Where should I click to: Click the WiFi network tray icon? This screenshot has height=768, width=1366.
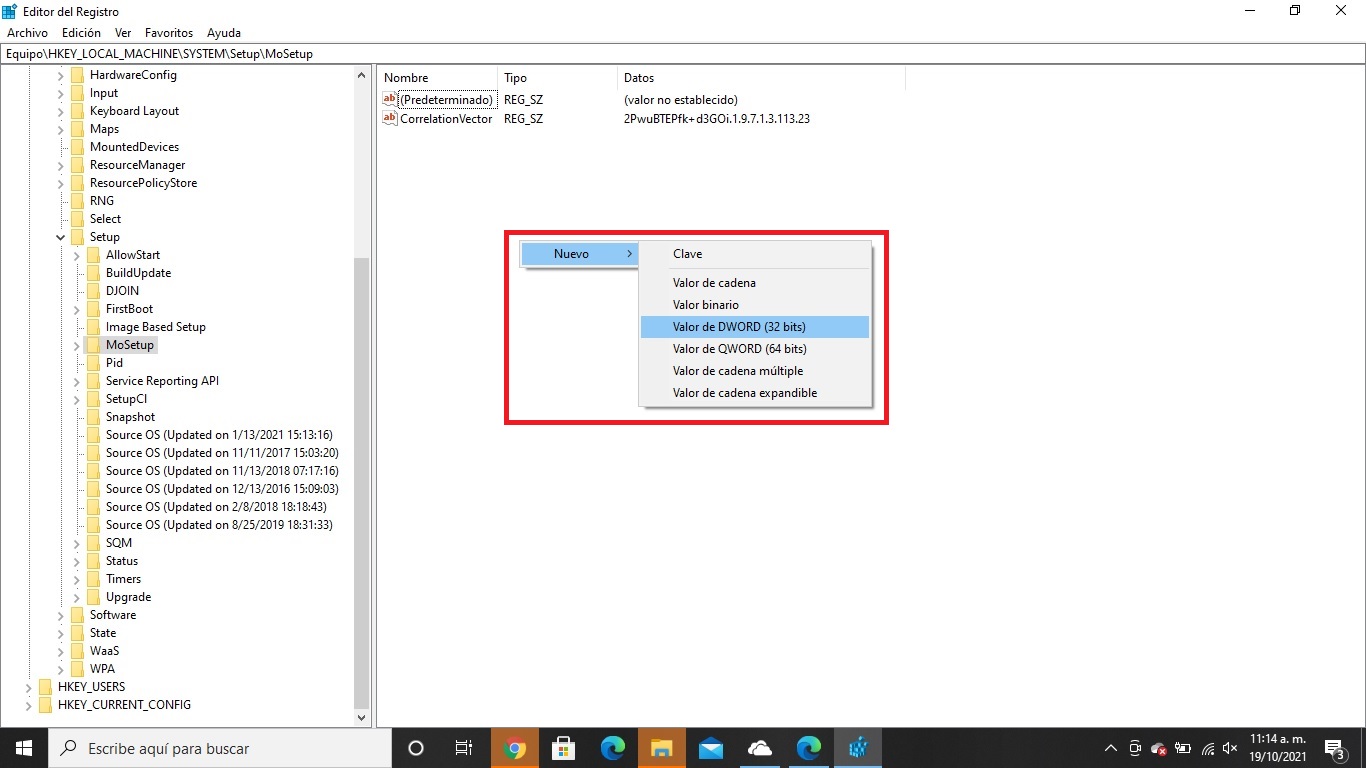tap(1206, 748)
